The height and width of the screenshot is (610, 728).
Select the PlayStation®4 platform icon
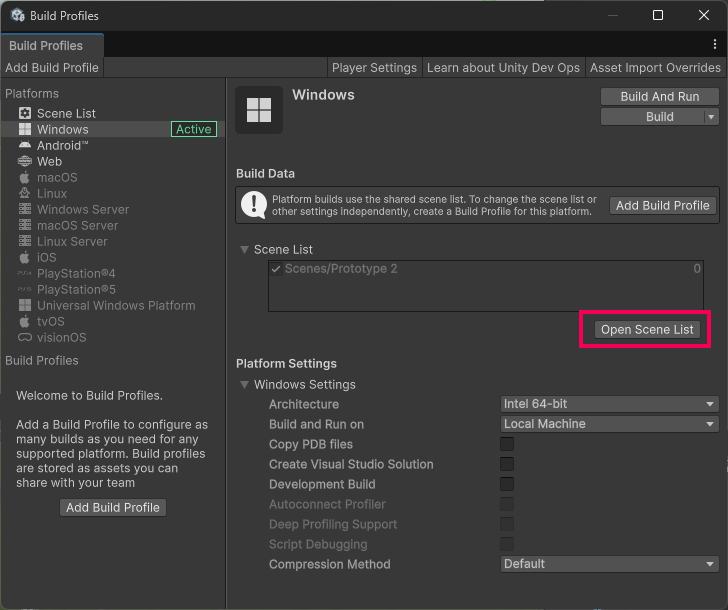pos(25,274)
